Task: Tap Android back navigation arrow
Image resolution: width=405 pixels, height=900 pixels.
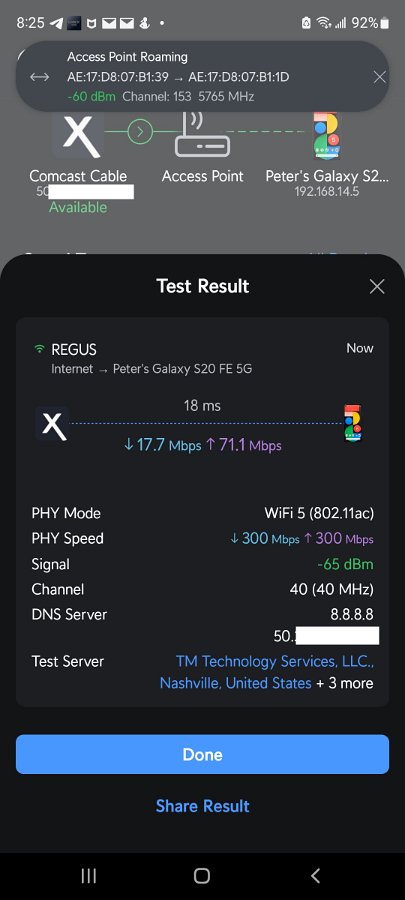Action: [x=315, y=875]
